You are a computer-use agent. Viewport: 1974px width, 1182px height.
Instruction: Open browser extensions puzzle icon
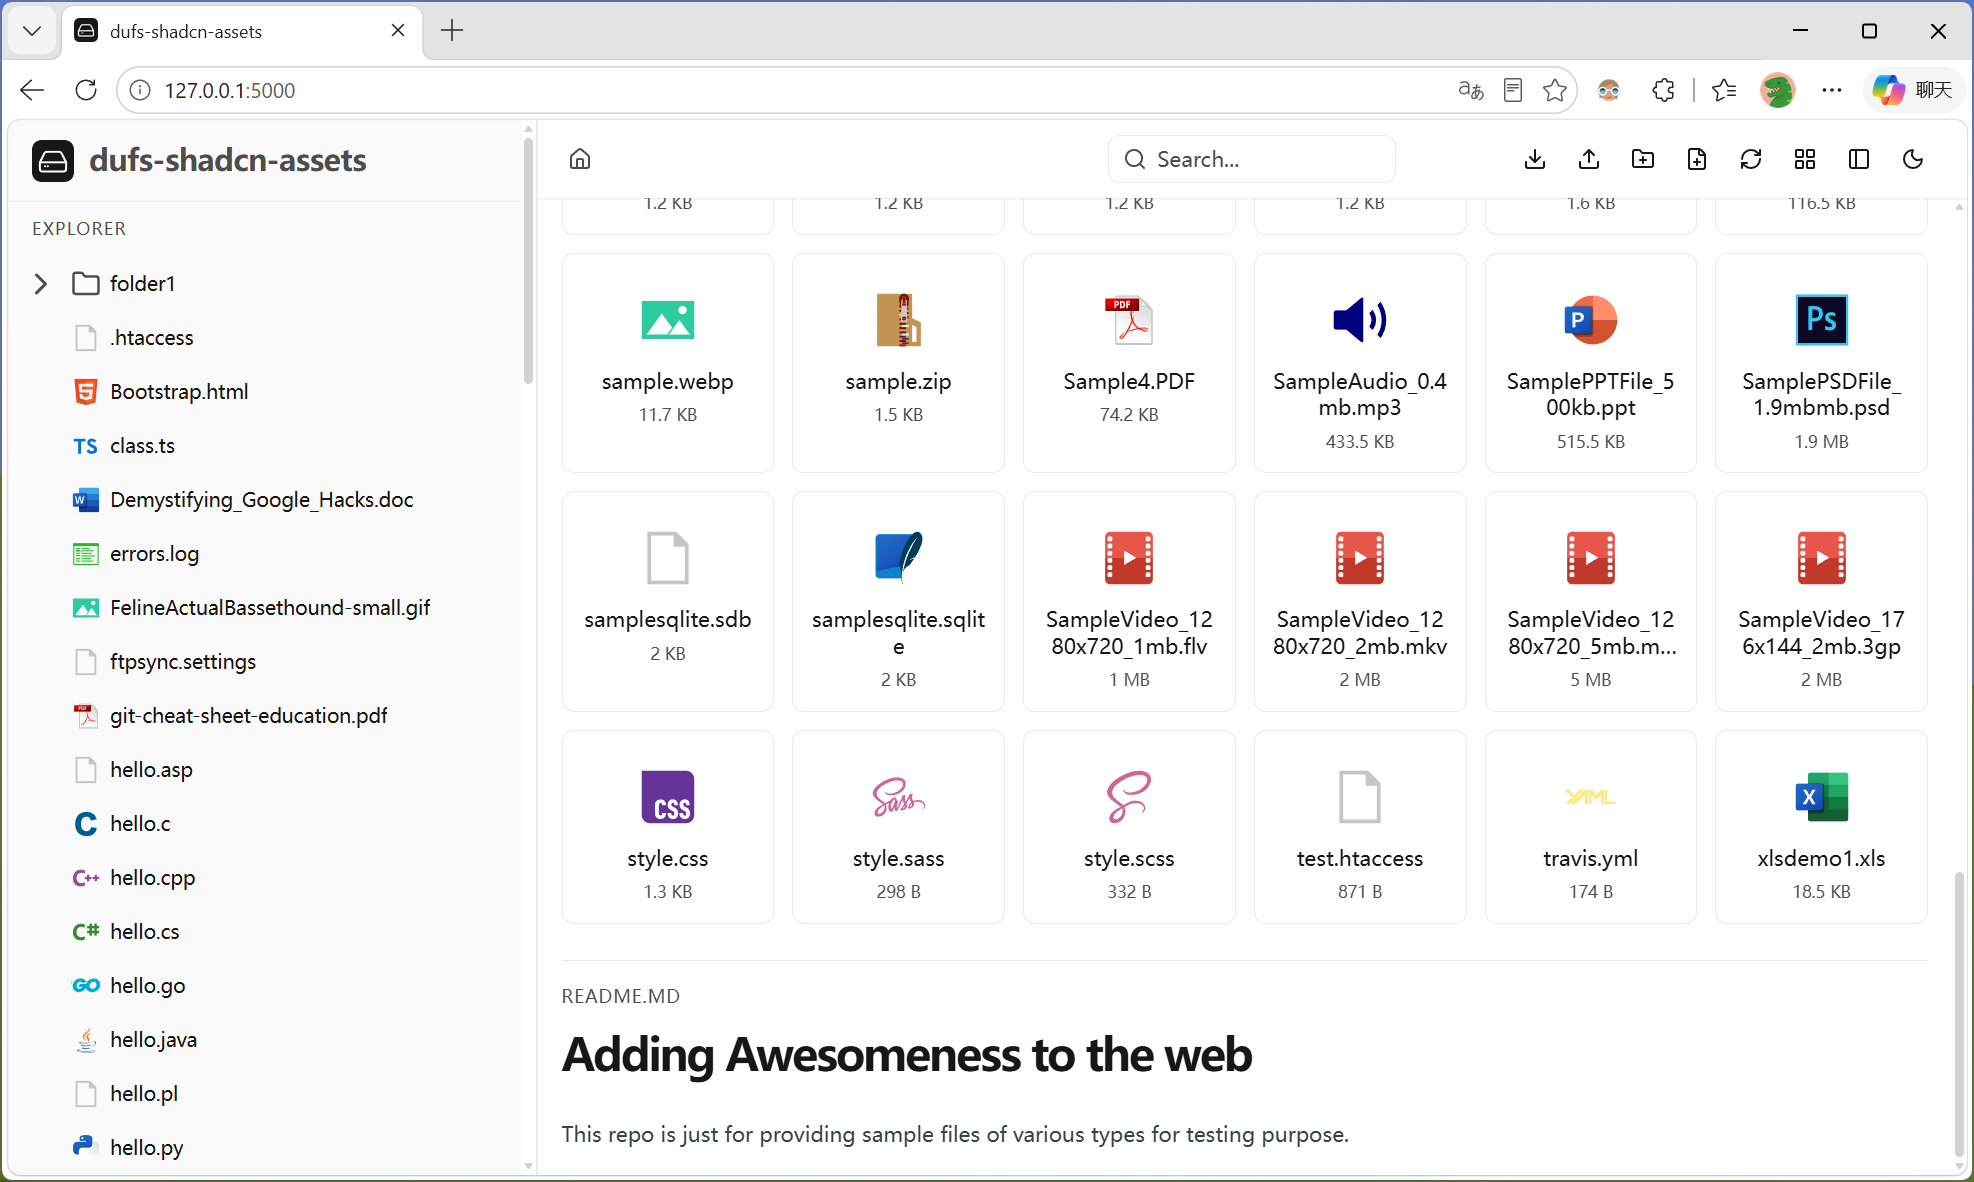pos(1663,90)
